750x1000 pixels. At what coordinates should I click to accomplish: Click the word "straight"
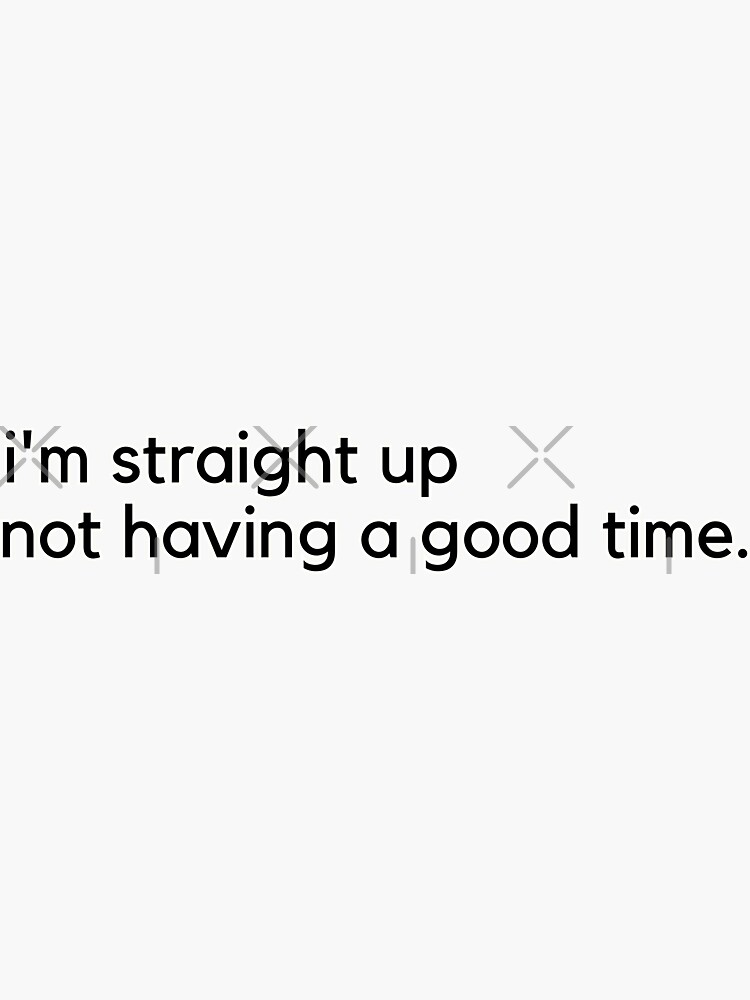point(234,462)
